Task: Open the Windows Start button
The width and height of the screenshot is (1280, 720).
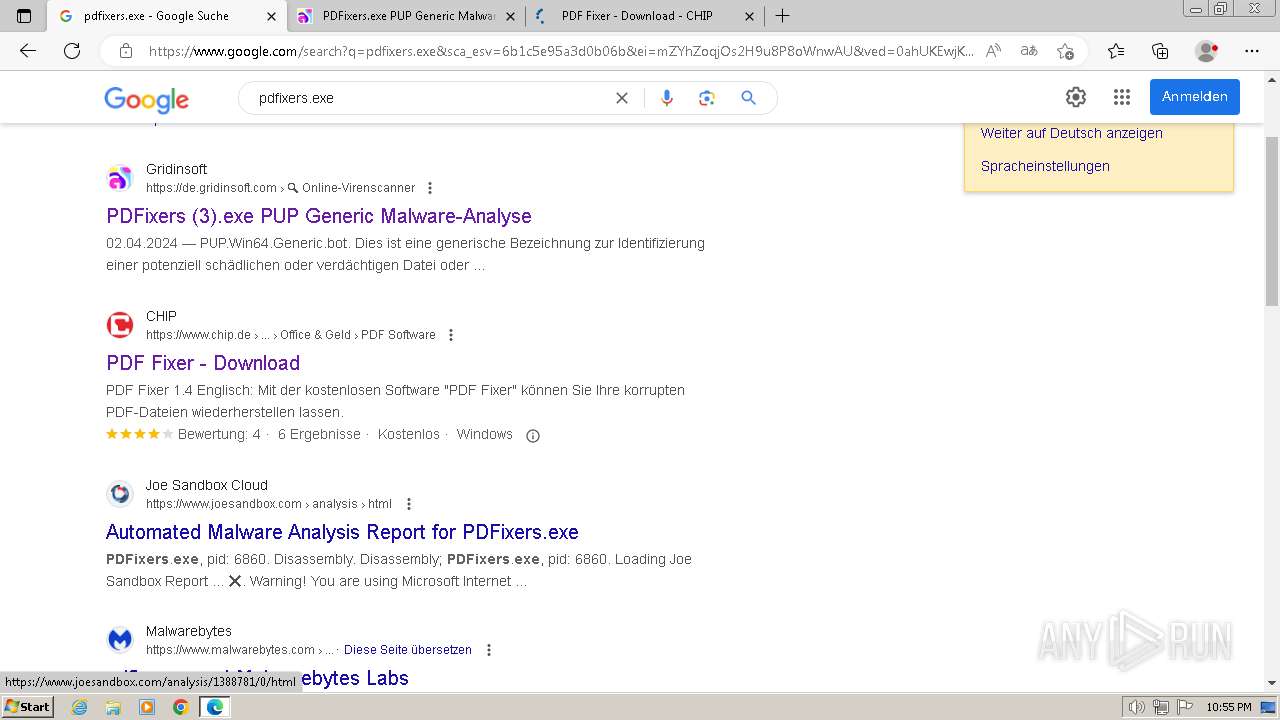Action: pos(27,707)
